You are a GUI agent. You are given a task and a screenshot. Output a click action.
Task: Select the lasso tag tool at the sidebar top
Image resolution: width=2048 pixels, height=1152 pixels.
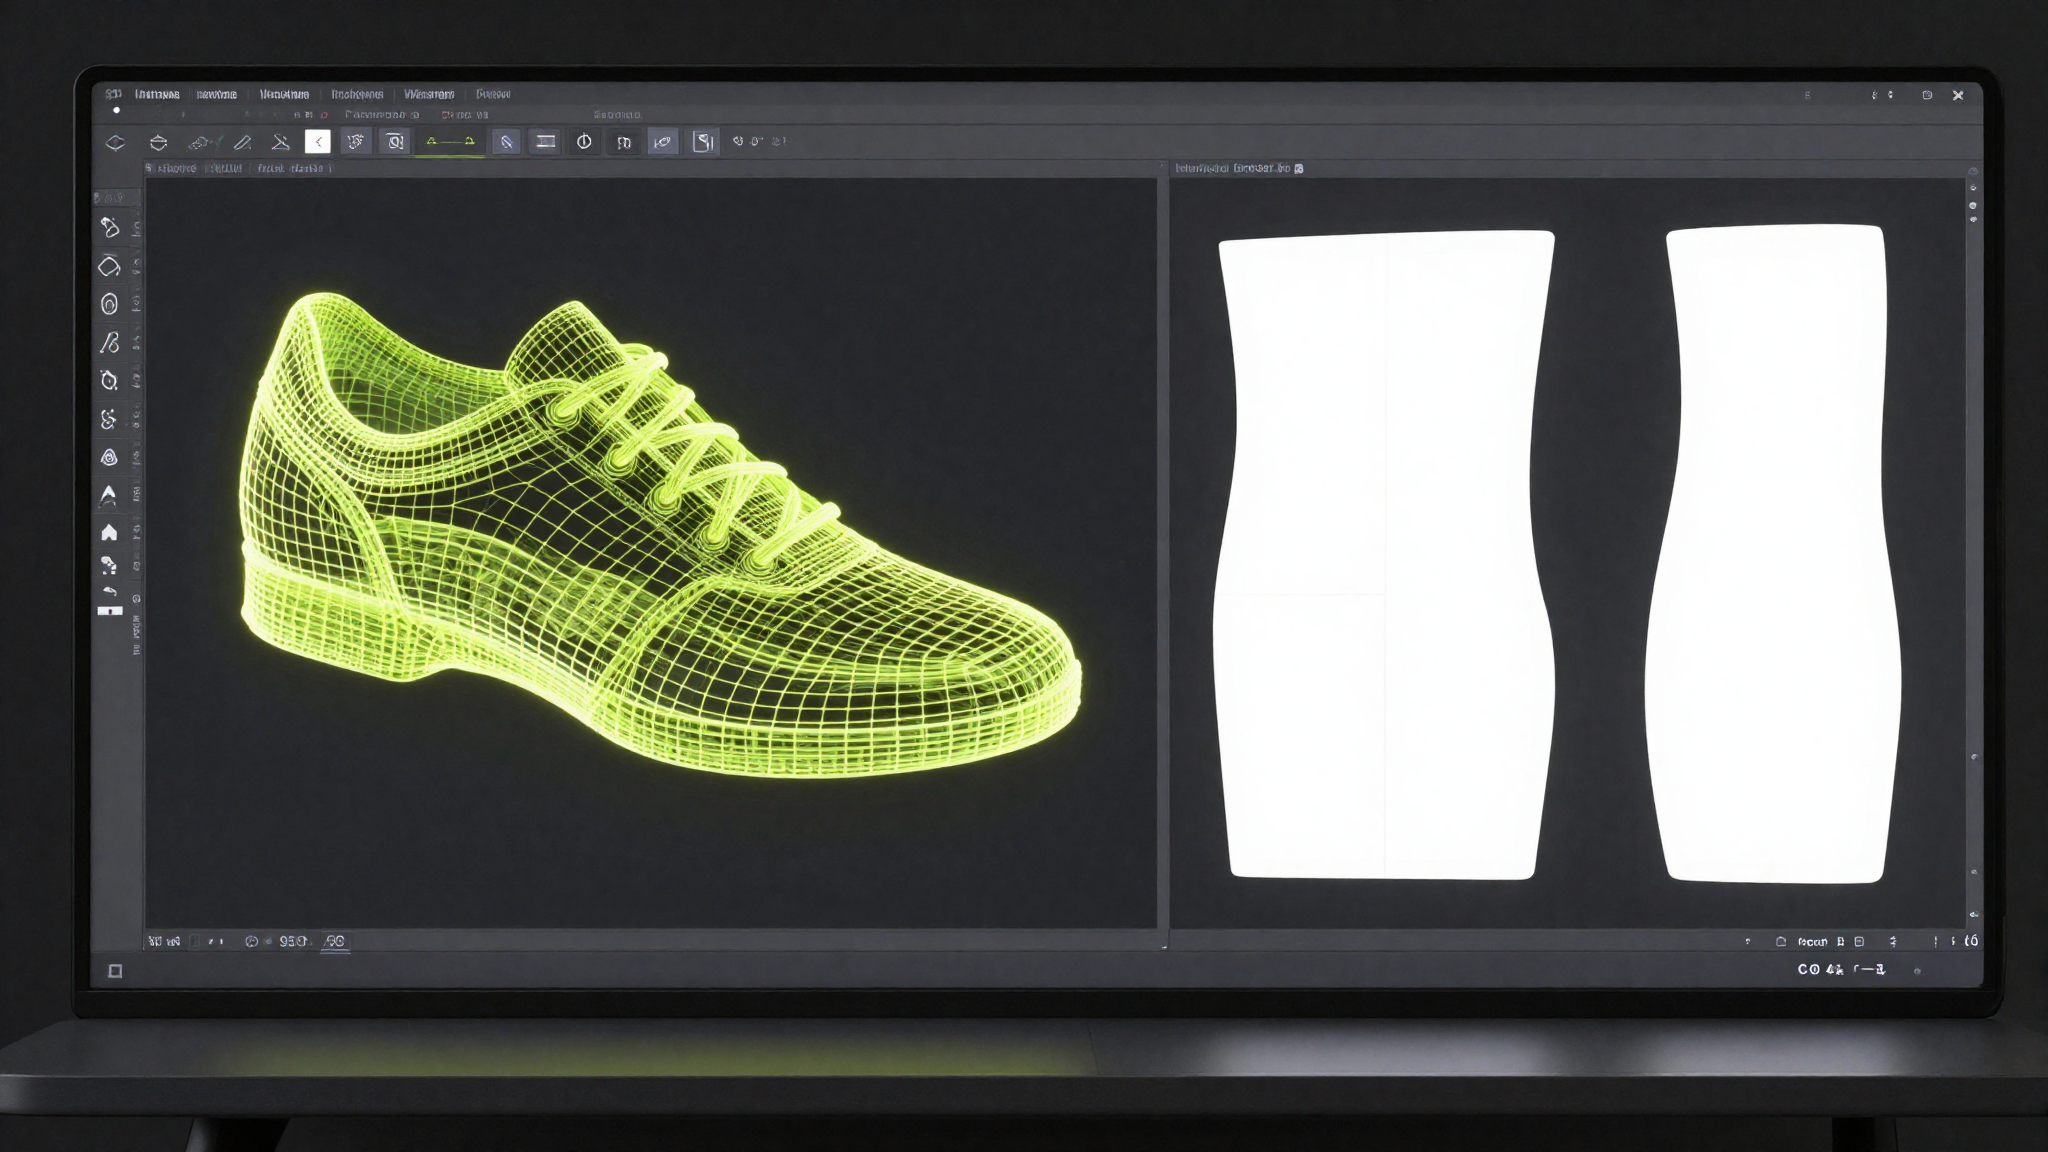coord(110,228)
